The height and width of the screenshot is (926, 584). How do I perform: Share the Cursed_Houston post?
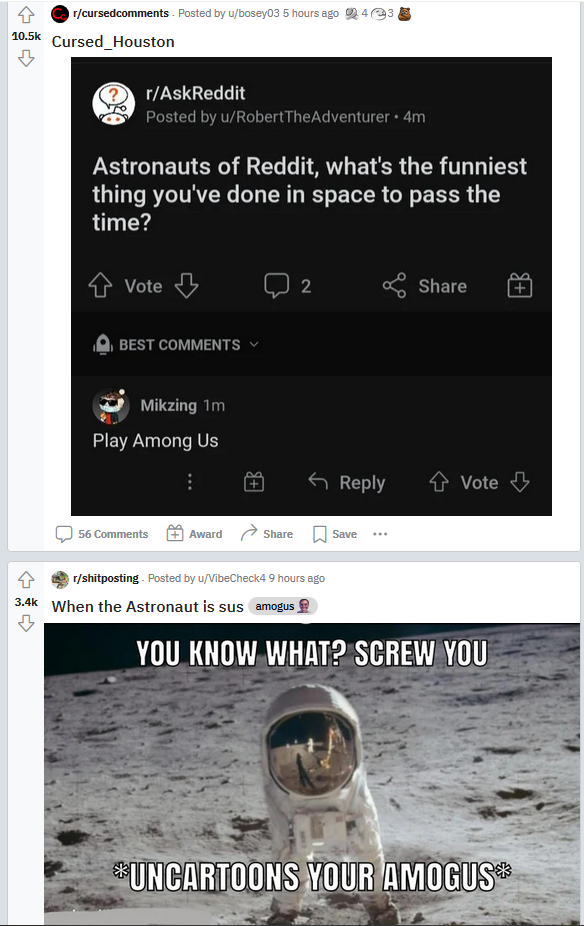[266, 534]
